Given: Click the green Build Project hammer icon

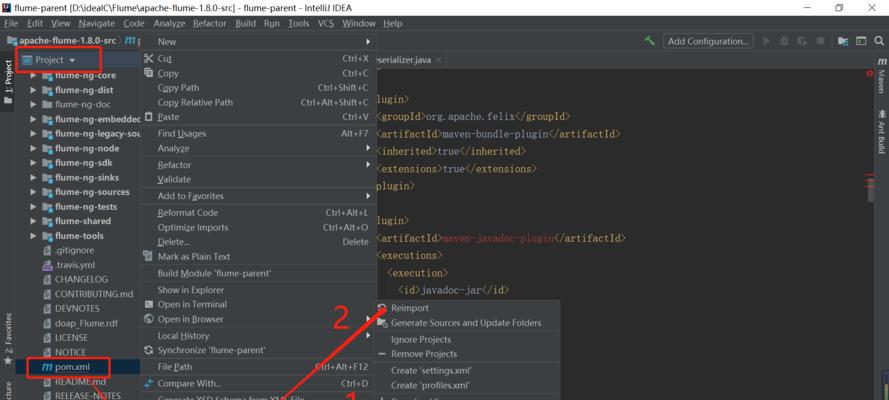Looking at the screenshot, I should (x=650, y=41).
